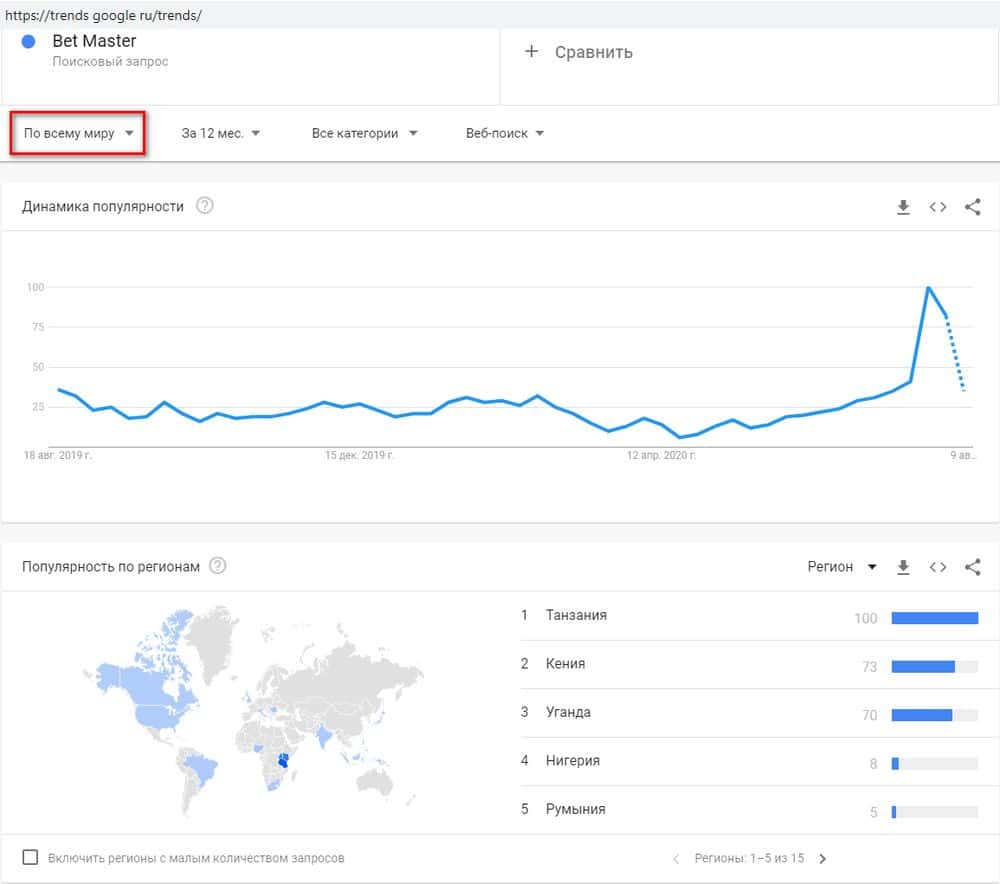This screenshot has width=1000, height=884.
Task: Open embed code for popularity dynamics chart
Action: 938,207
